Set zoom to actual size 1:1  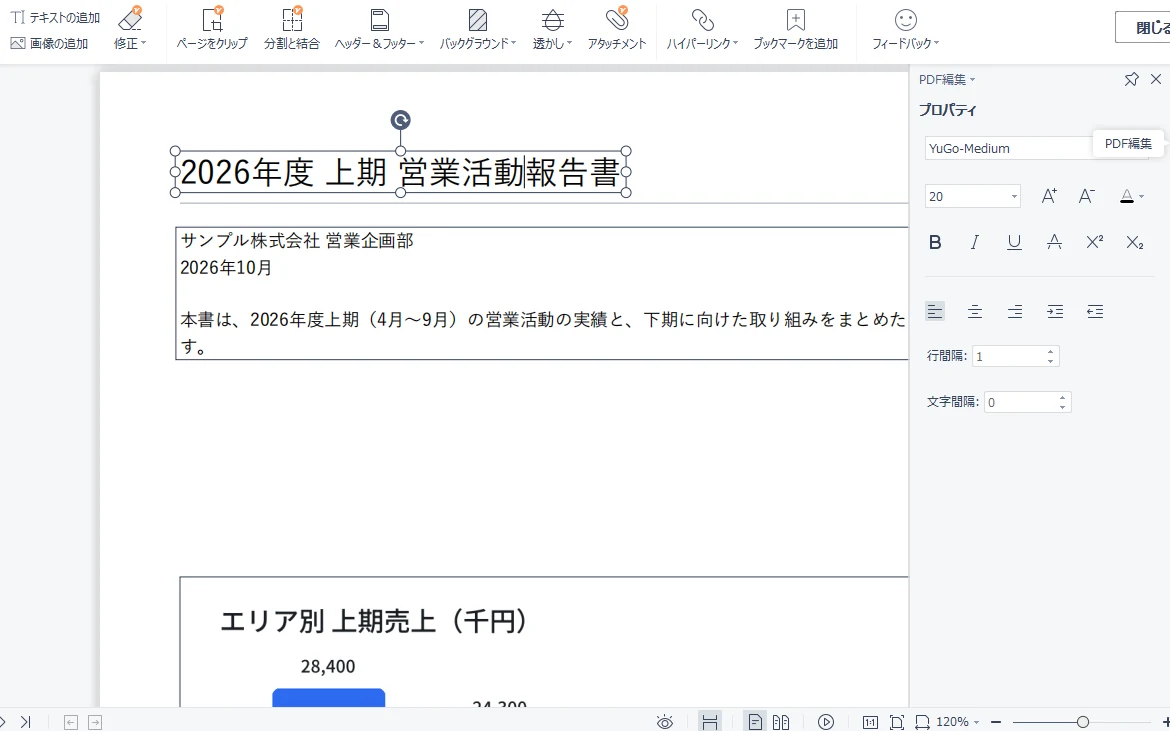click(x=870, y=722)
